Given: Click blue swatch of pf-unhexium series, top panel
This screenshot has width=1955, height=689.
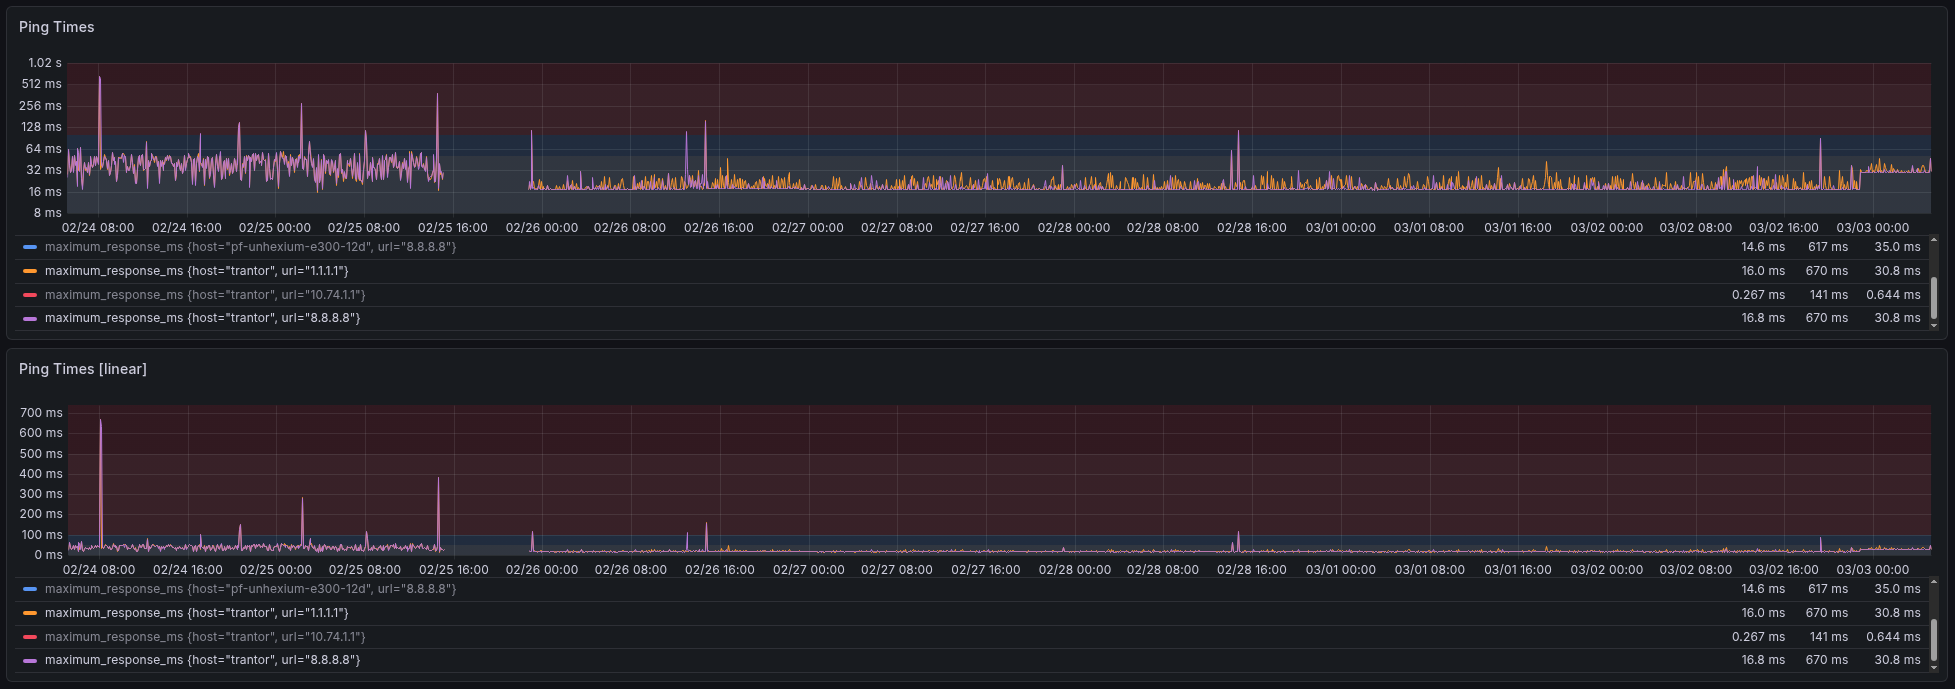Looking at the screenshot, I should (30, 247).
